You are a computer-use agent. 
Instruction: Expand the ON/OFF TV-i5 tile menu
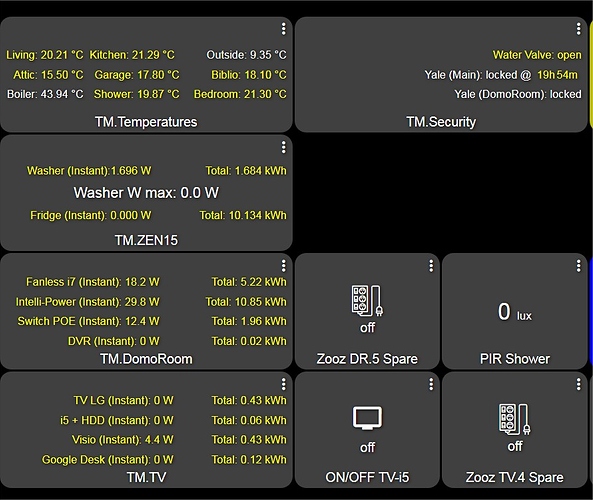click(431, 384)
